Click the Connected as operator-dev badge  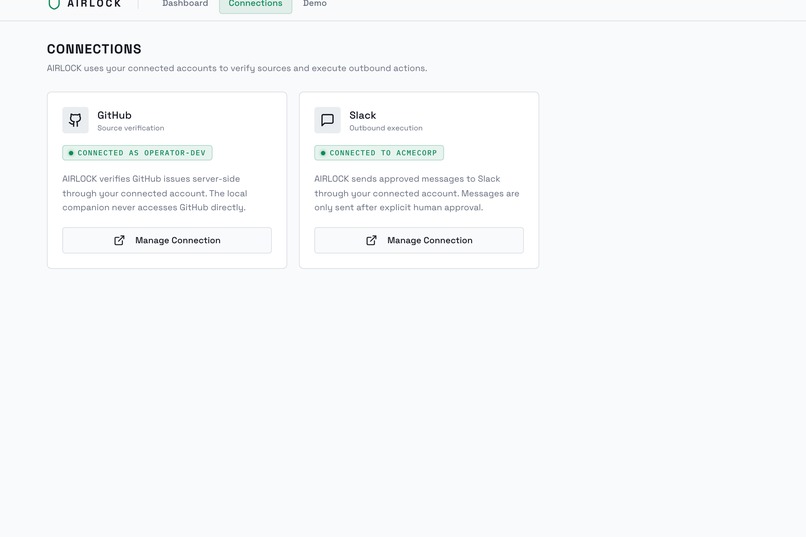coord(137,153)
